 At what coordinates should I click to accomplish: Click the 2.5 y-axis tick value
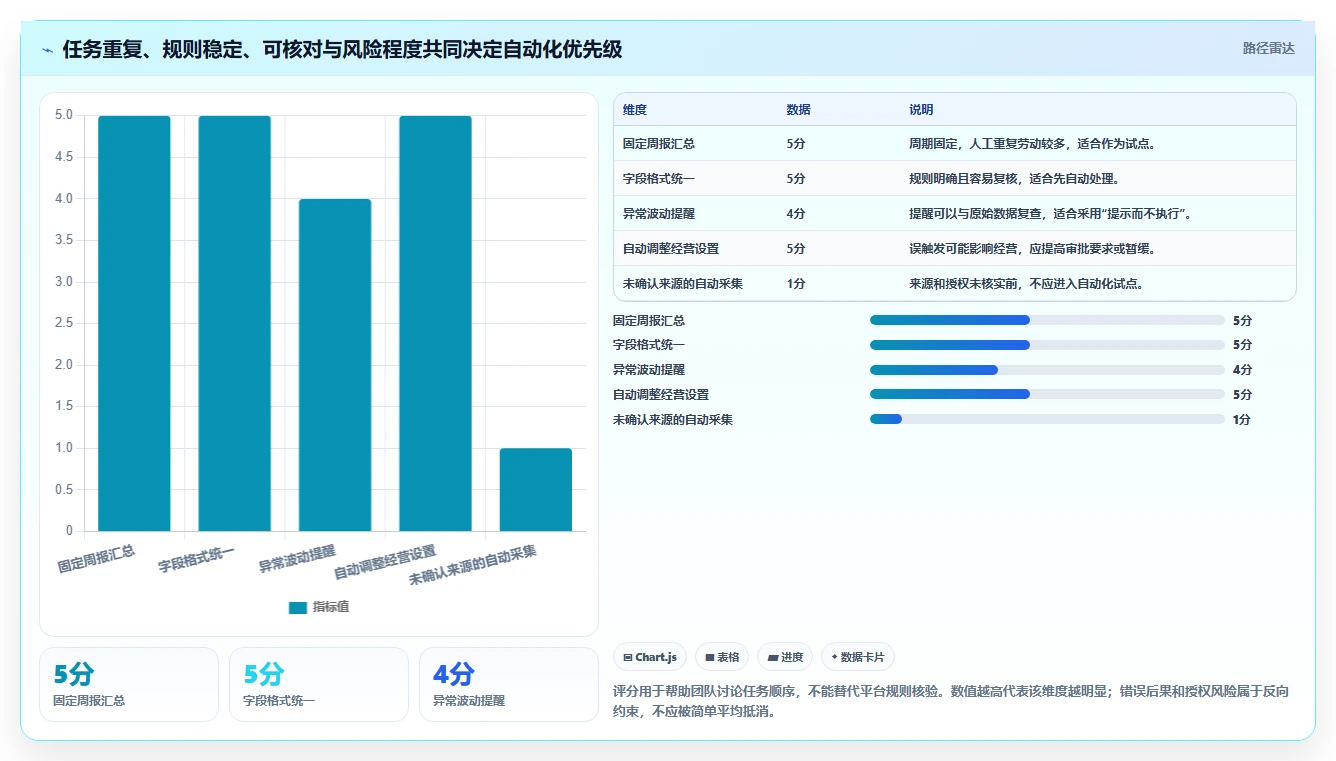[x=63, y=323]
